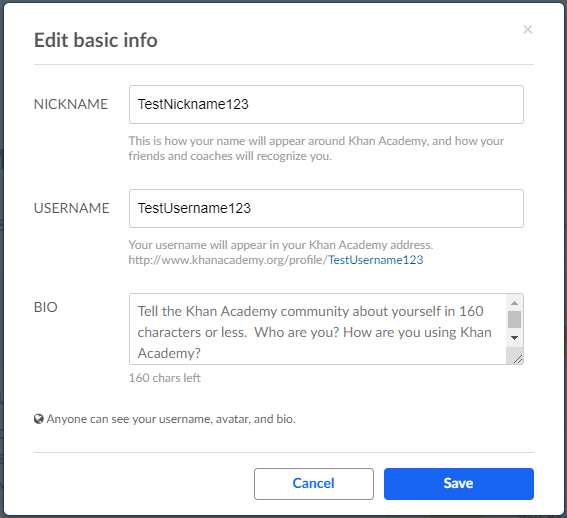Save the basic info changes
The width and height of the screenshot is (567, 518).
point(459,484)
